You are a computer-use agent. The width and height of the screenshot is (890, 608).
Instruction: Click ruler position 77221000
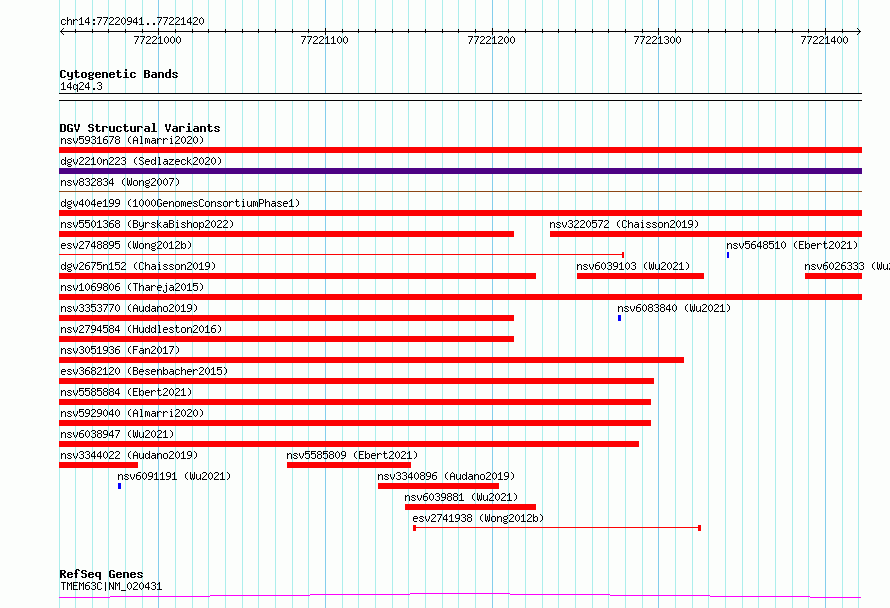[x=157, y=40]
